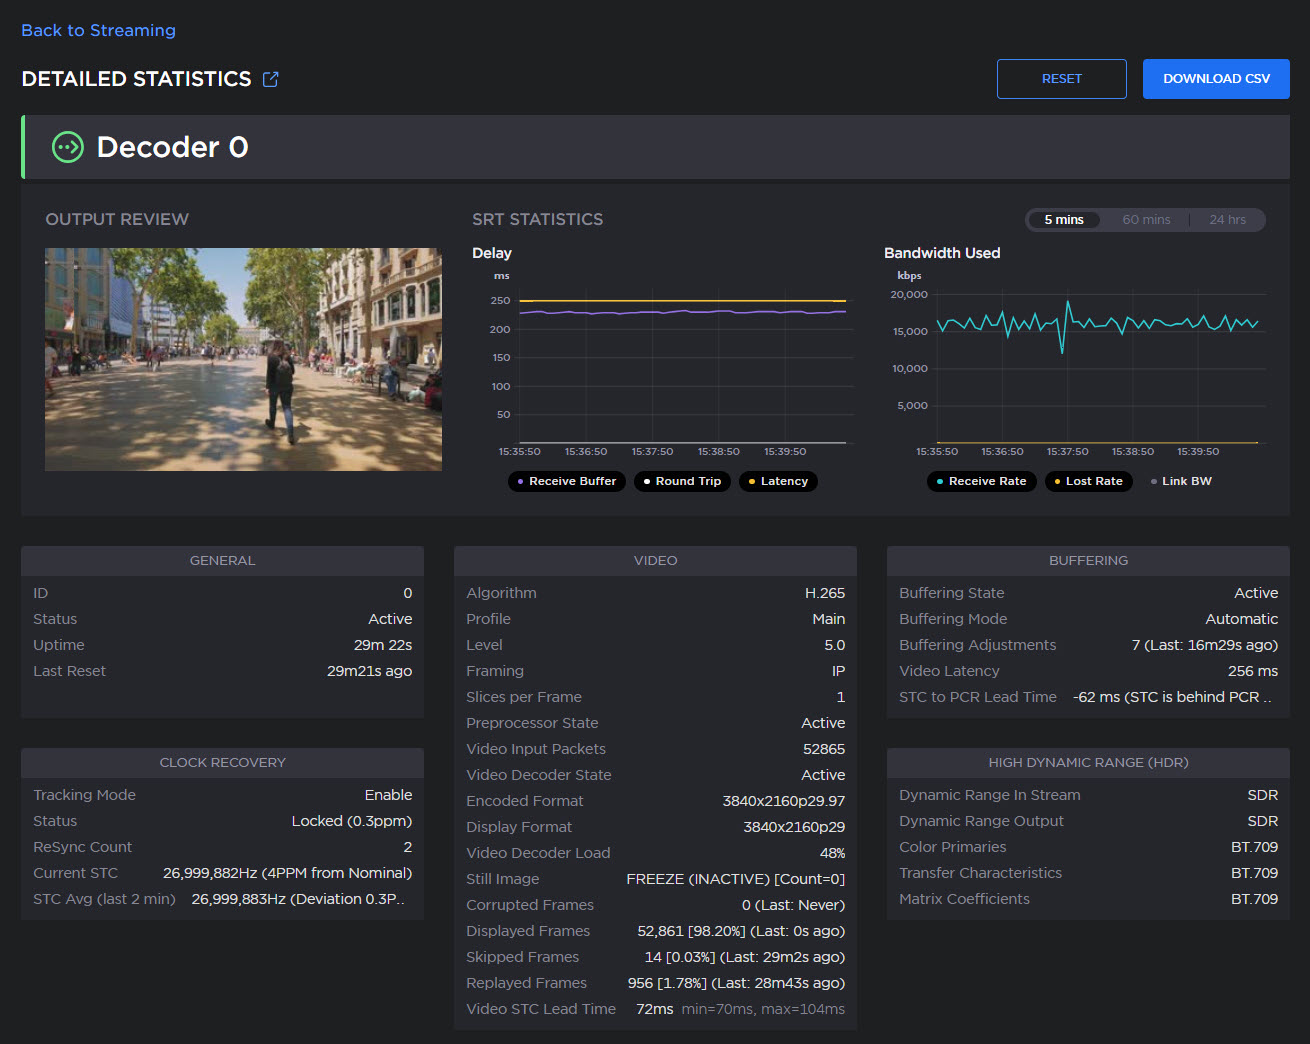Switch to 60 mins time range
This screenshot has height=1044, width=1310.
pos(1146,220)
